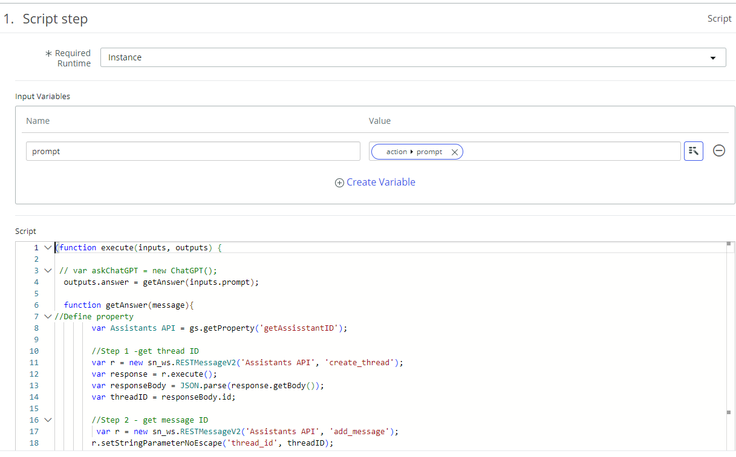Click the Script label at top right
The height and width of the screenshot is (457, 736).
point(719,18)
